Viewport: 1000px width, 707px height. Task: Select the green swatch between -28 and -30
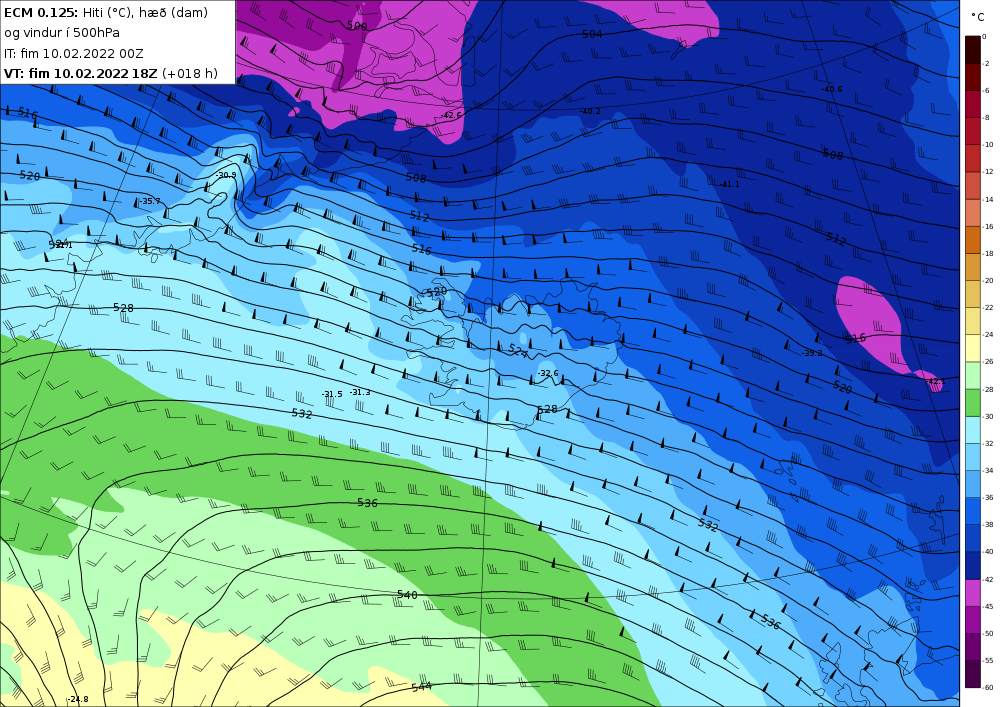(x=973, y=403)
